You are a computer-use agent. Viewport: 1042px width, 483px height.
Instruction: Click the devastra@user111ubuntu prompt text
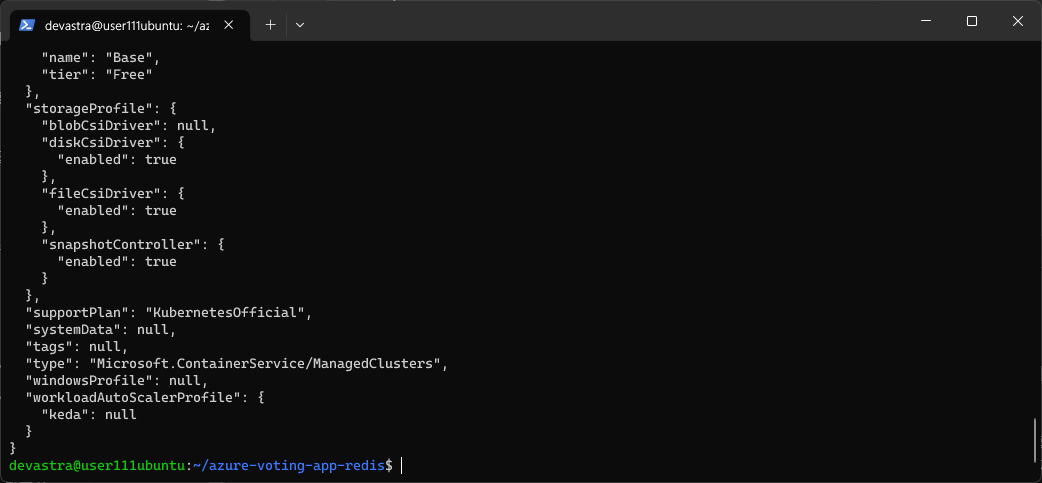98,466
